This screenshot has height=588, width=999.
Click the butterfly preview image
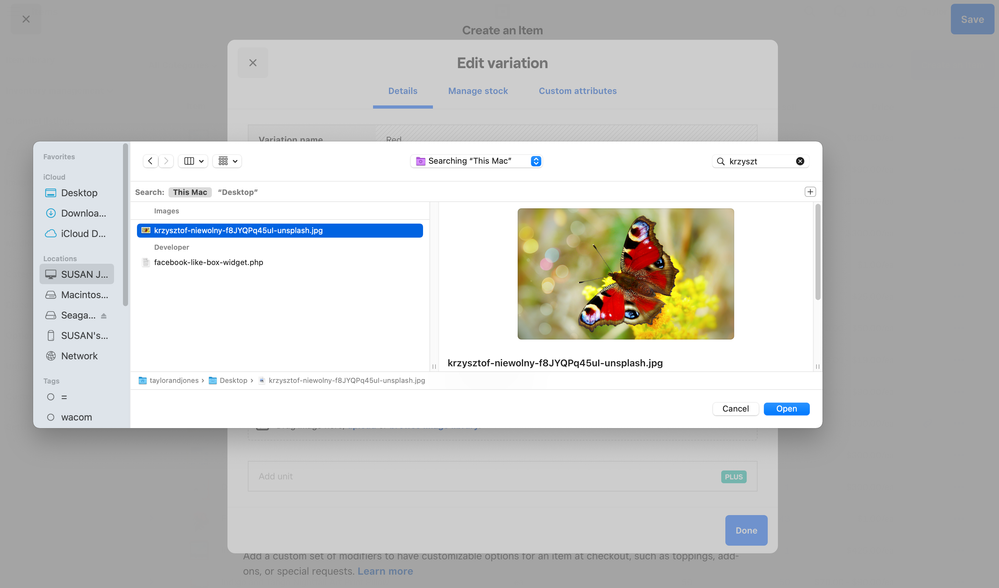point(625,273)
